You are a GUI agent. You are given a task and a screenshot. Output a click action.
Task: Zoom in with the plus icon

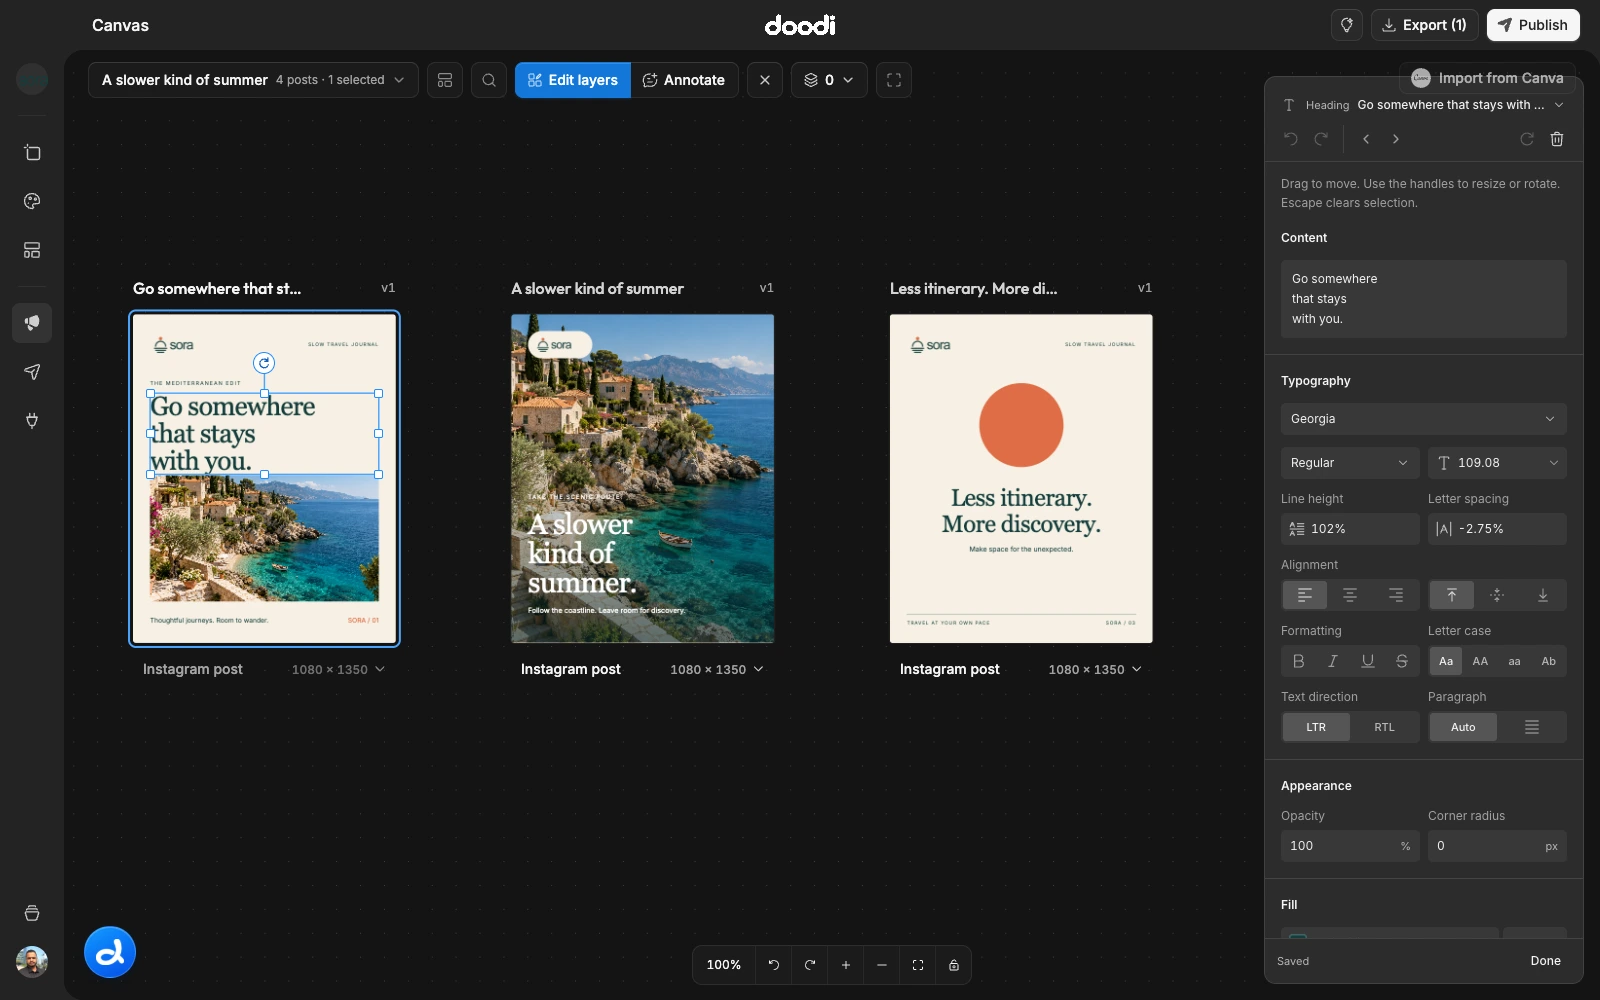846,965
